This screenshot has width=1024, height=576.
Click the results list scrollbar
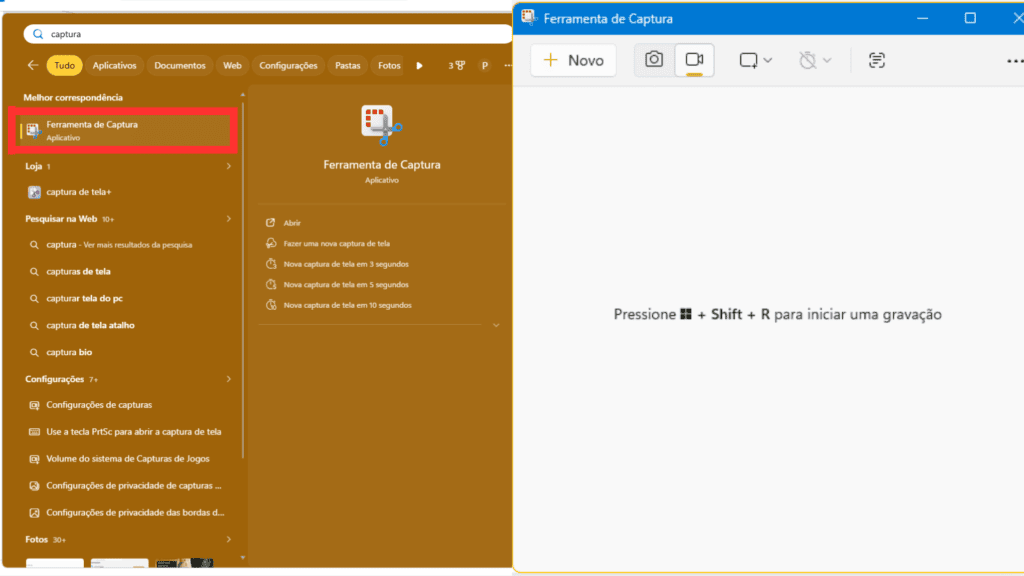pos(243,278)
